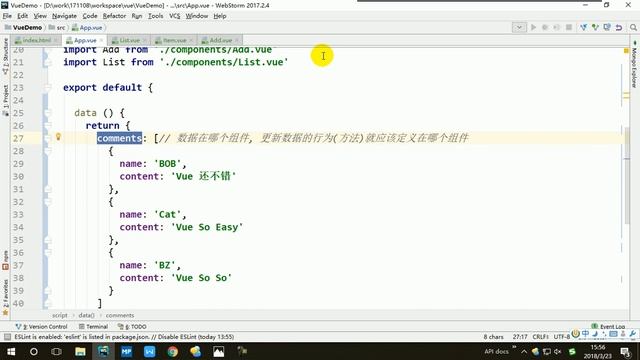Click the 'Vue So Easy' string in code
This screenshot has height=360, width=640.
207,227
